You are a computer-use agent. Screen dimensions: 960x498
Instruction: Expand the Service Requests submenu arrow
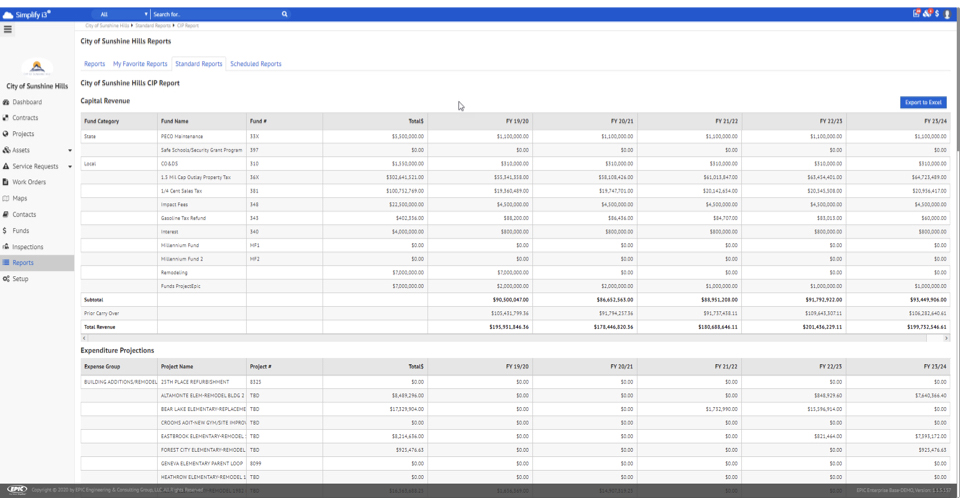click(x=69, y=166)
